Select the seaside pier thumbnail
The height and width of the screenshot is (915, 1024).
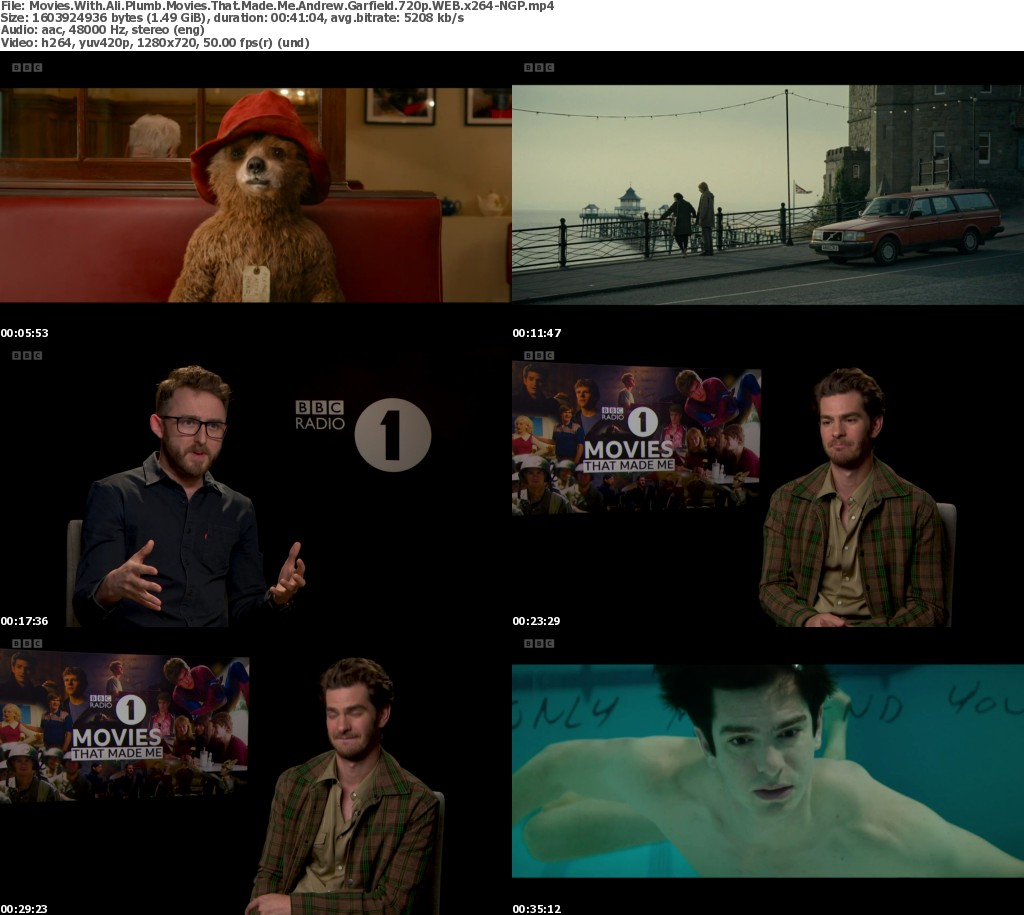coord(767,195)
